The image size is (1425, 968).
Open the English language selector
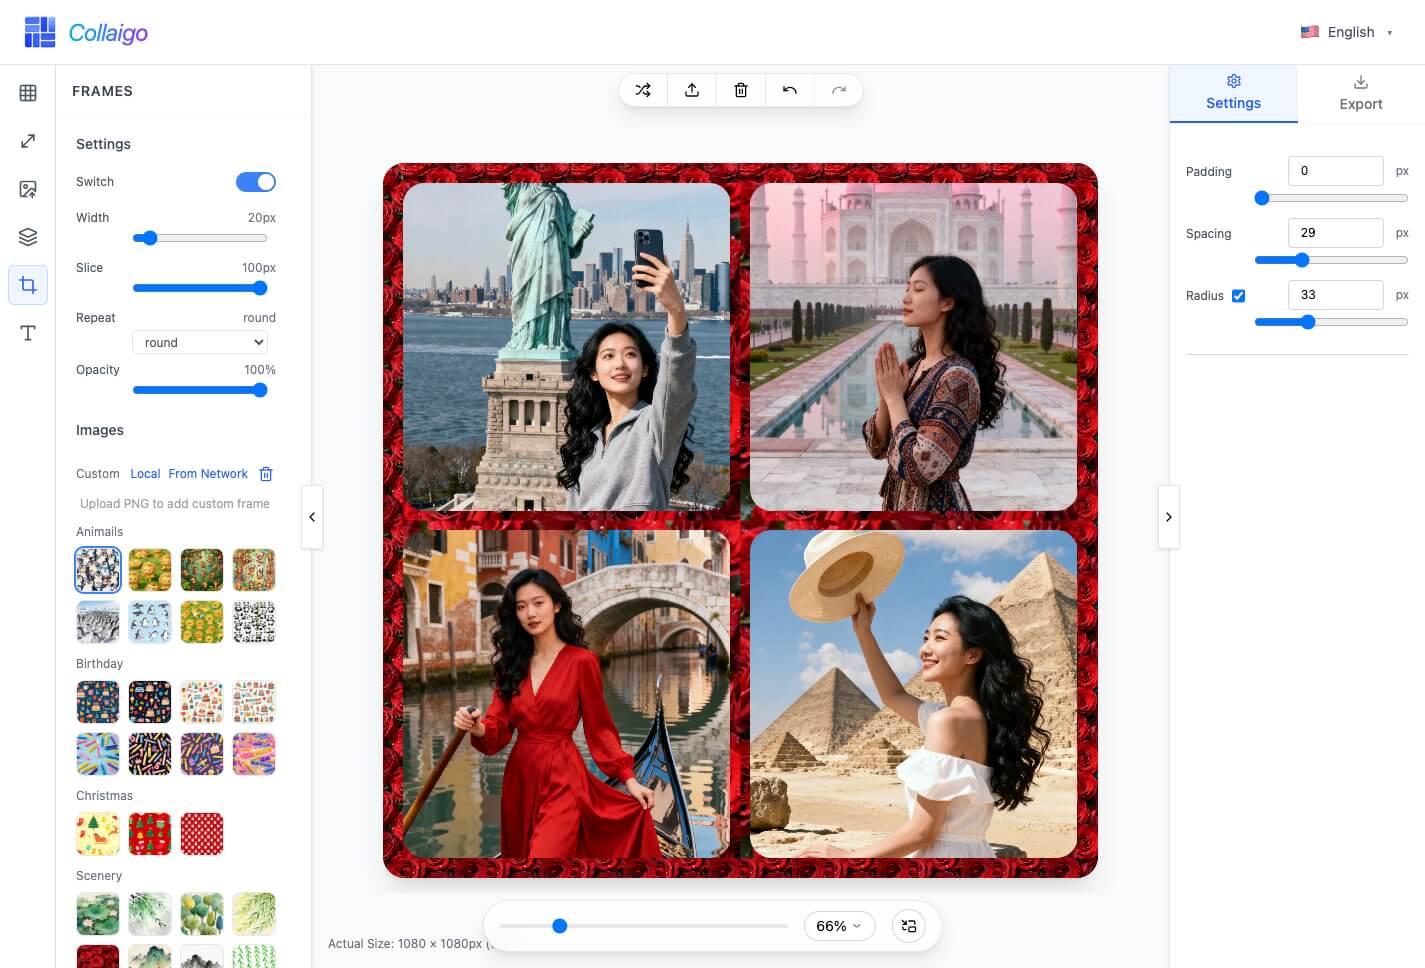pos(1346,32)
